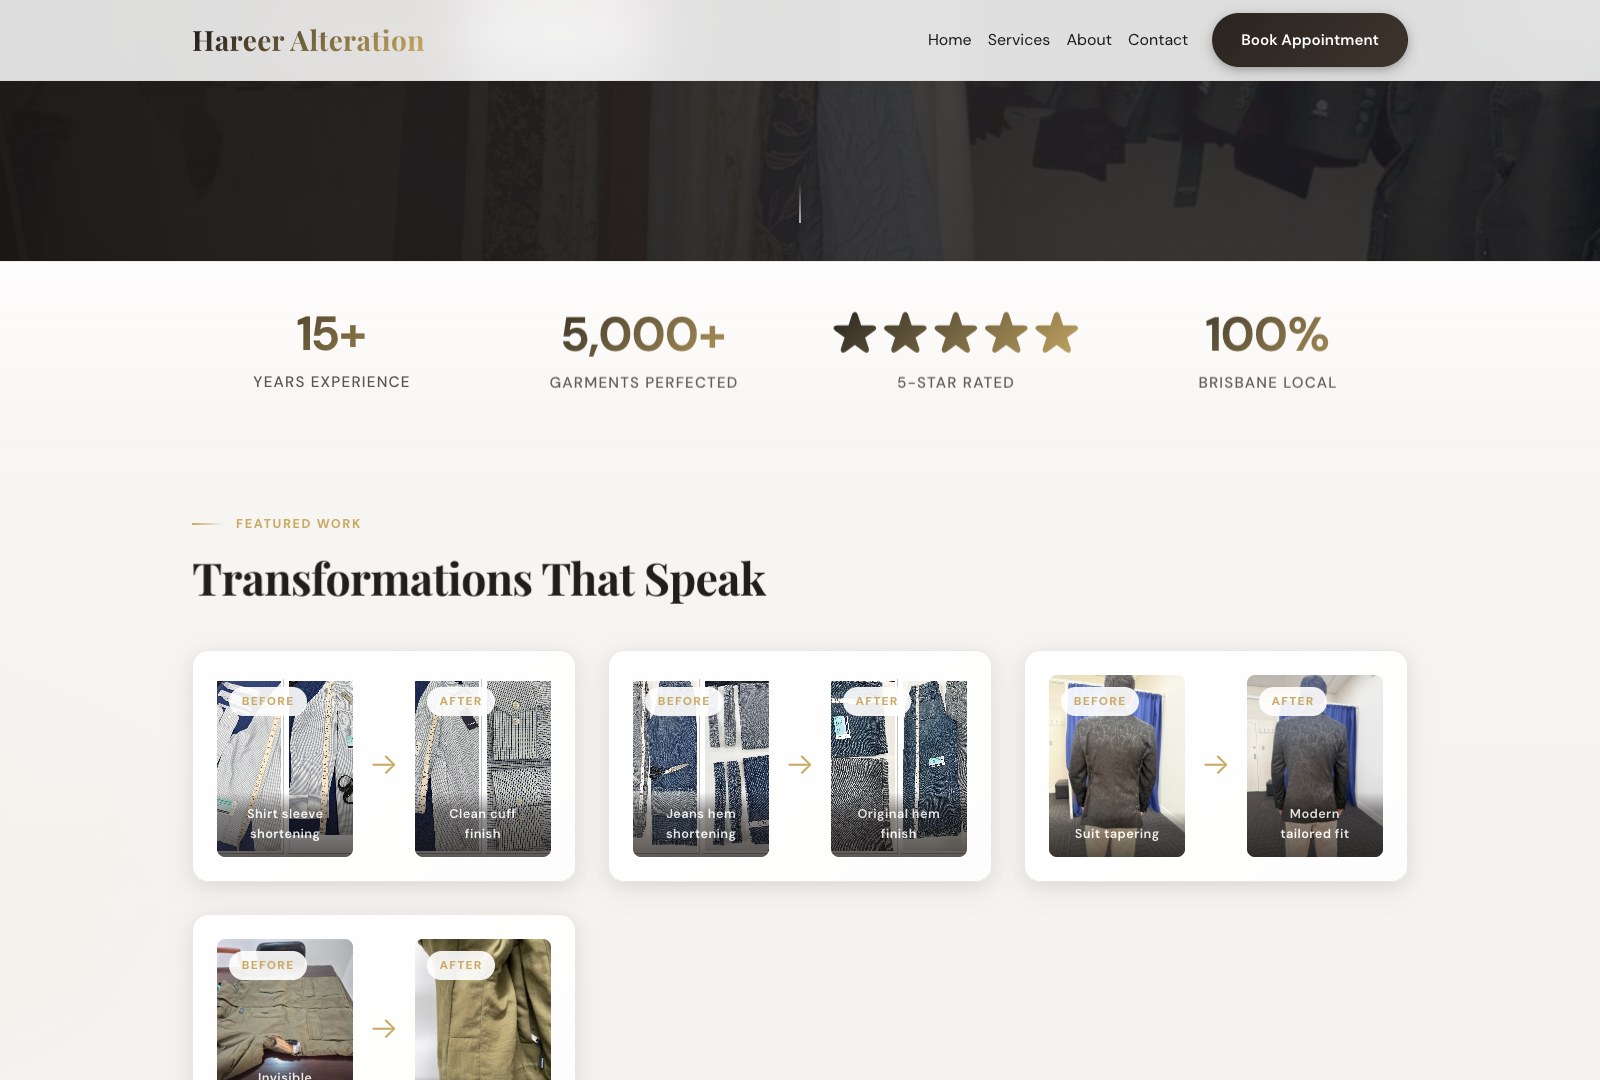
Task: Click the Transformations That Speak heading
Action: click(479, 579)
